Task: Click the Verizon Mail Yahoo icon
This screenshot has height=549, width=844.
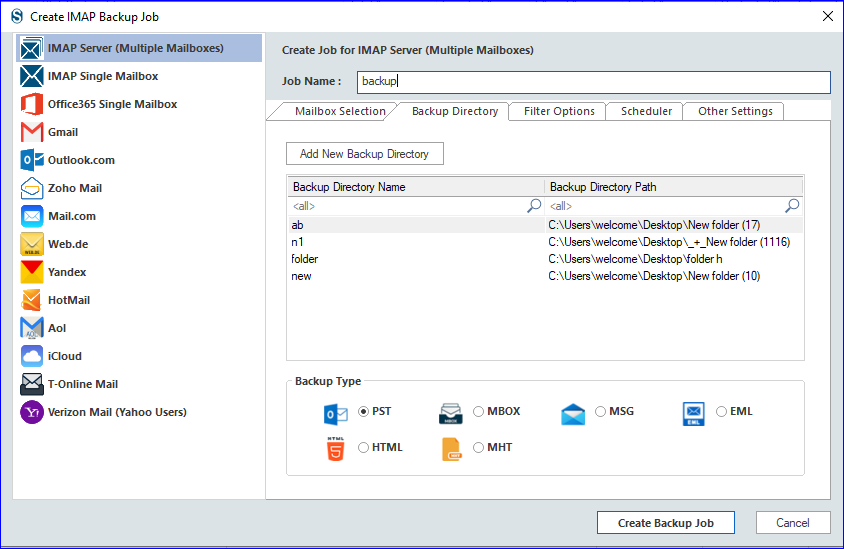Action: tap(31, 412)
